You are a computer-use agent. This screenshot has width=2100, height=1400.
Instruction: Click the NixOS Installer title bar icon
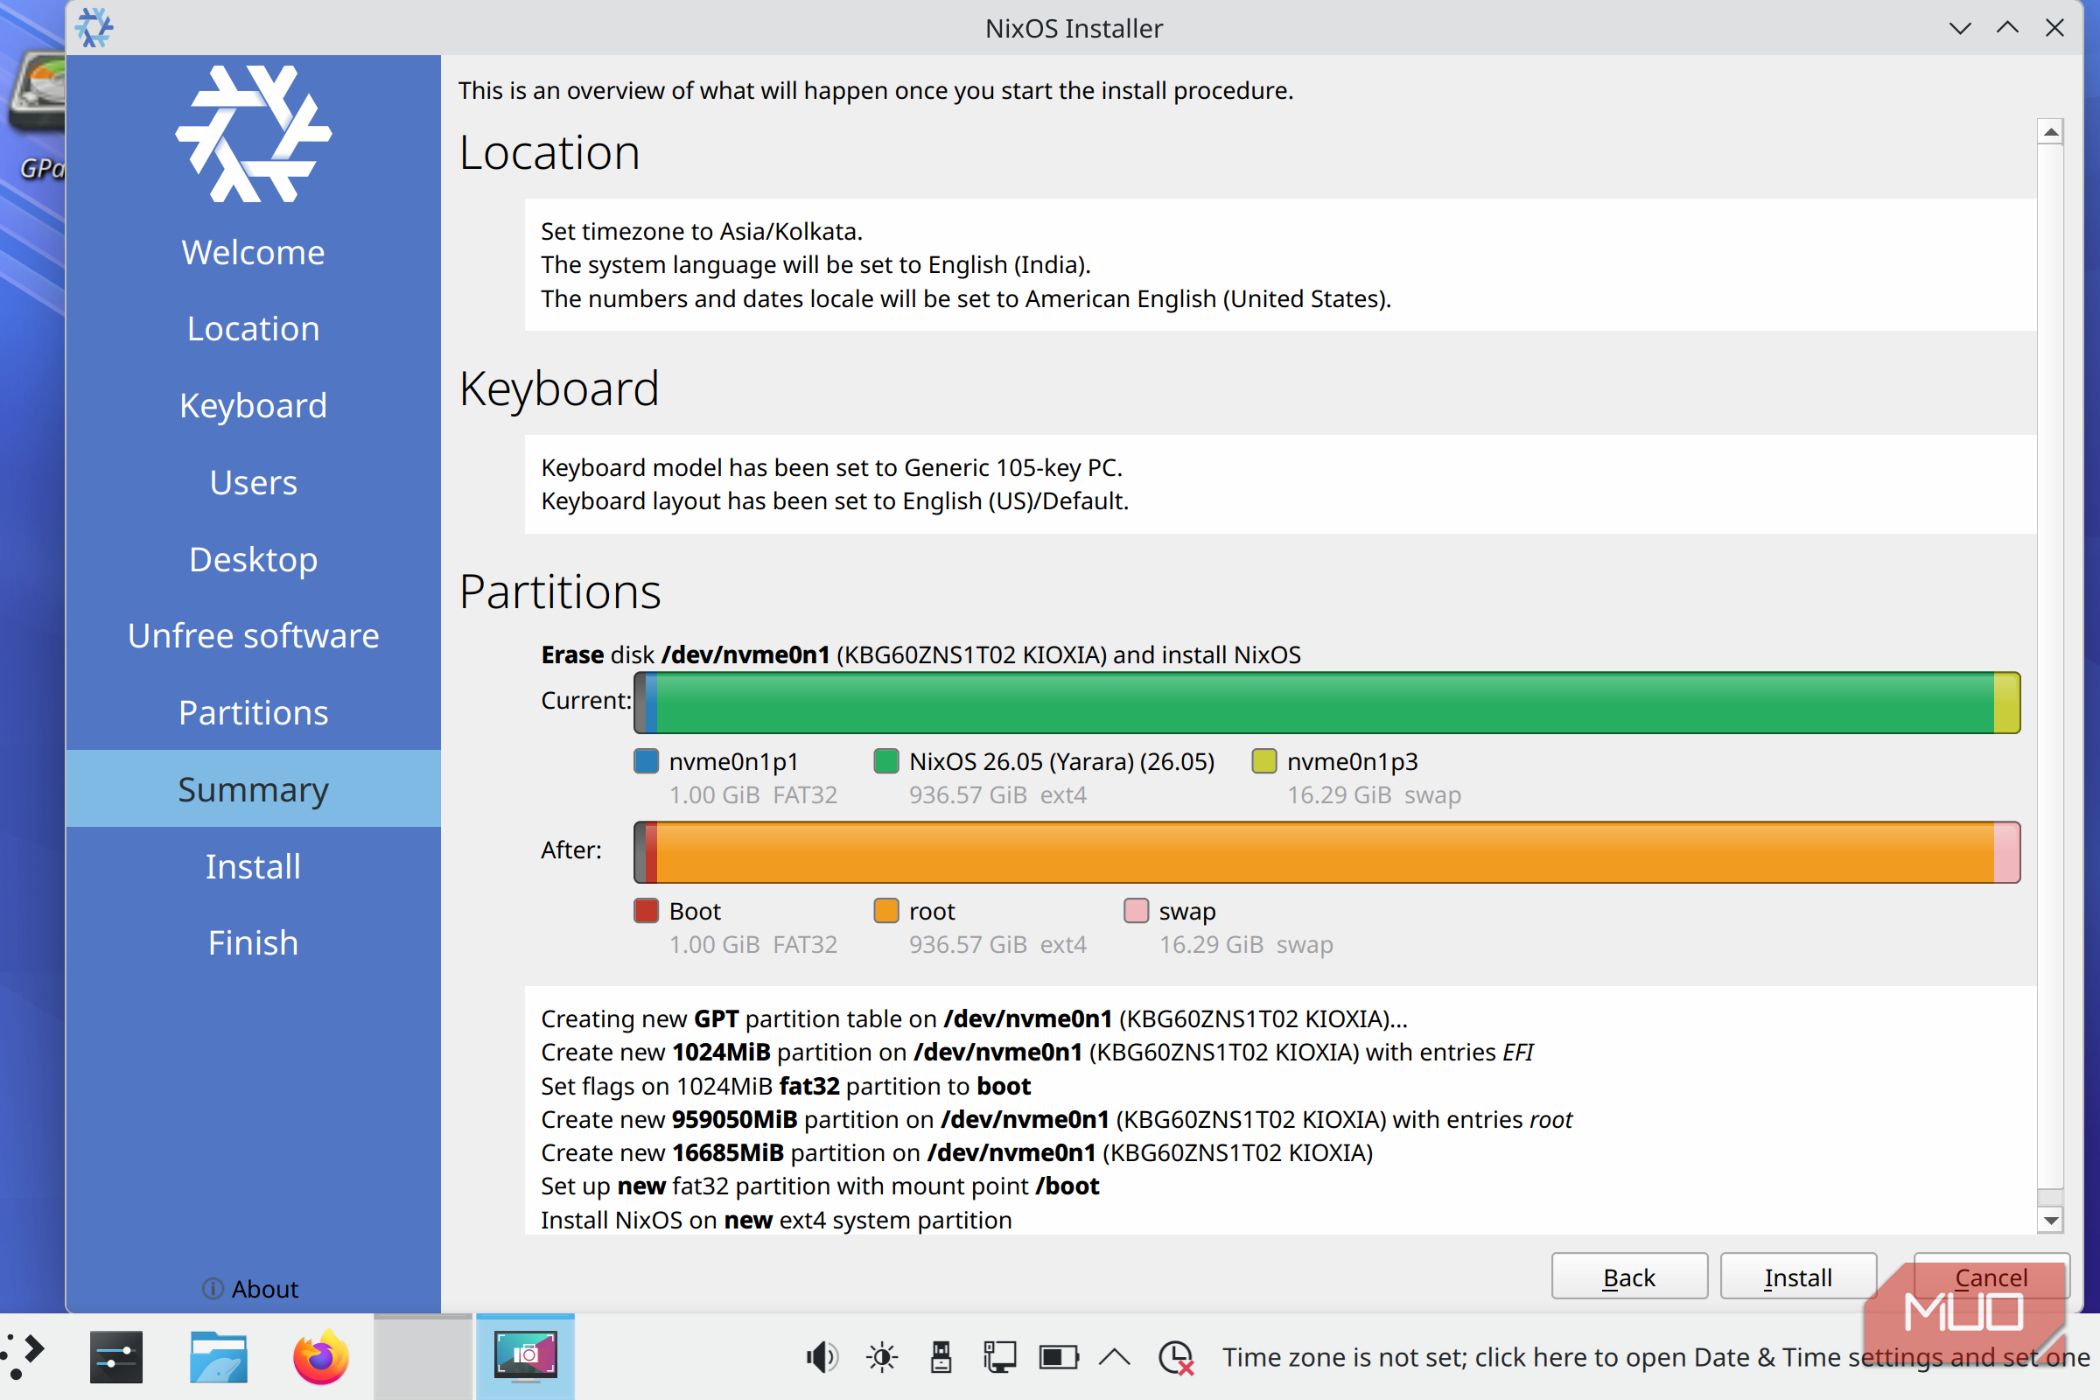(94, 27)
